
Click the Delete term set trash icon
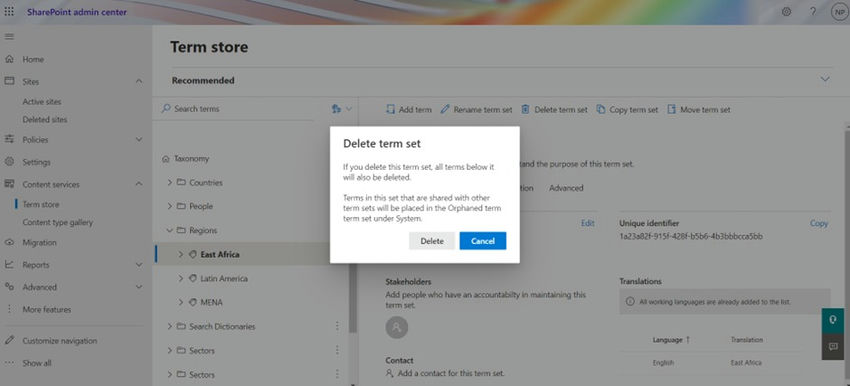[x=525, y=109]
